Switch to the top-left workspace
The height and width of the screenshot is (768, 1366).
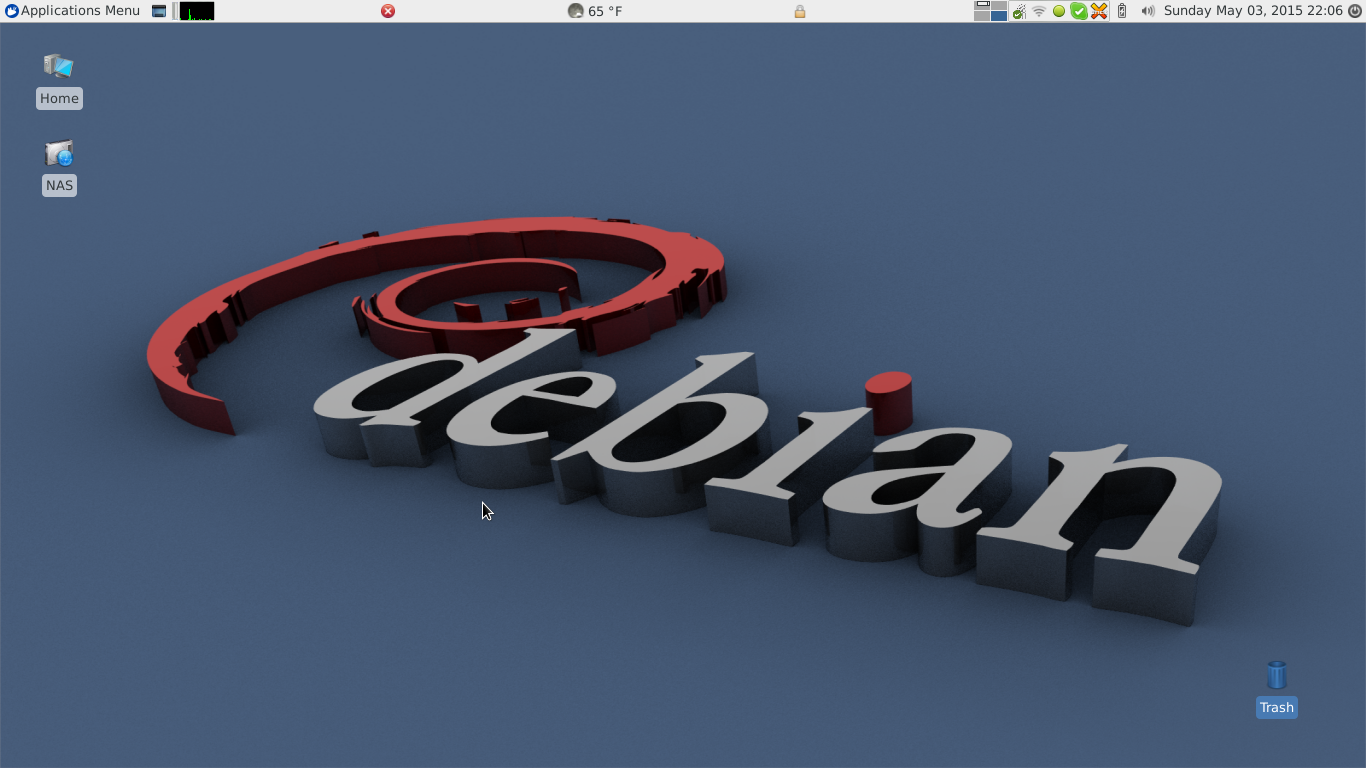[x=982, y=5]
